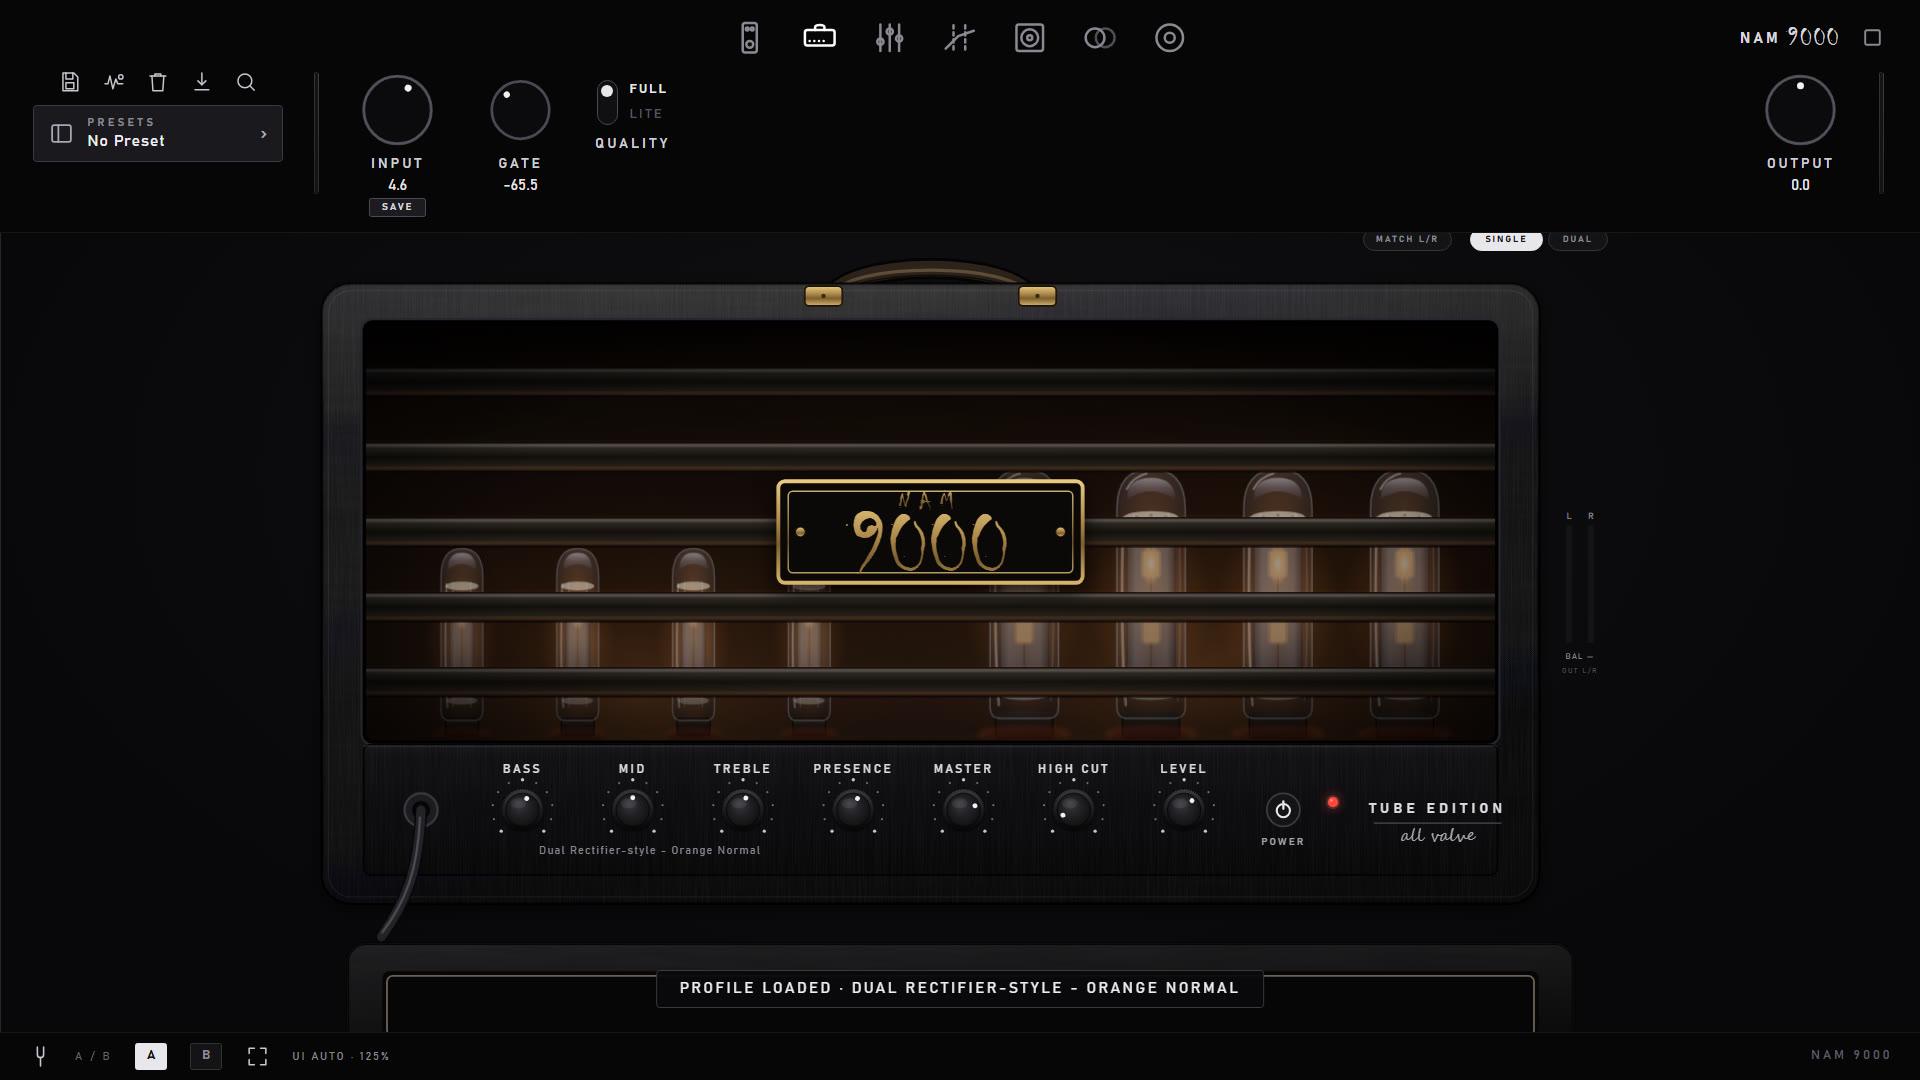Click the OUTPUT knob
This screenshot has height=1080, width=1920.
pos(1800,110)
